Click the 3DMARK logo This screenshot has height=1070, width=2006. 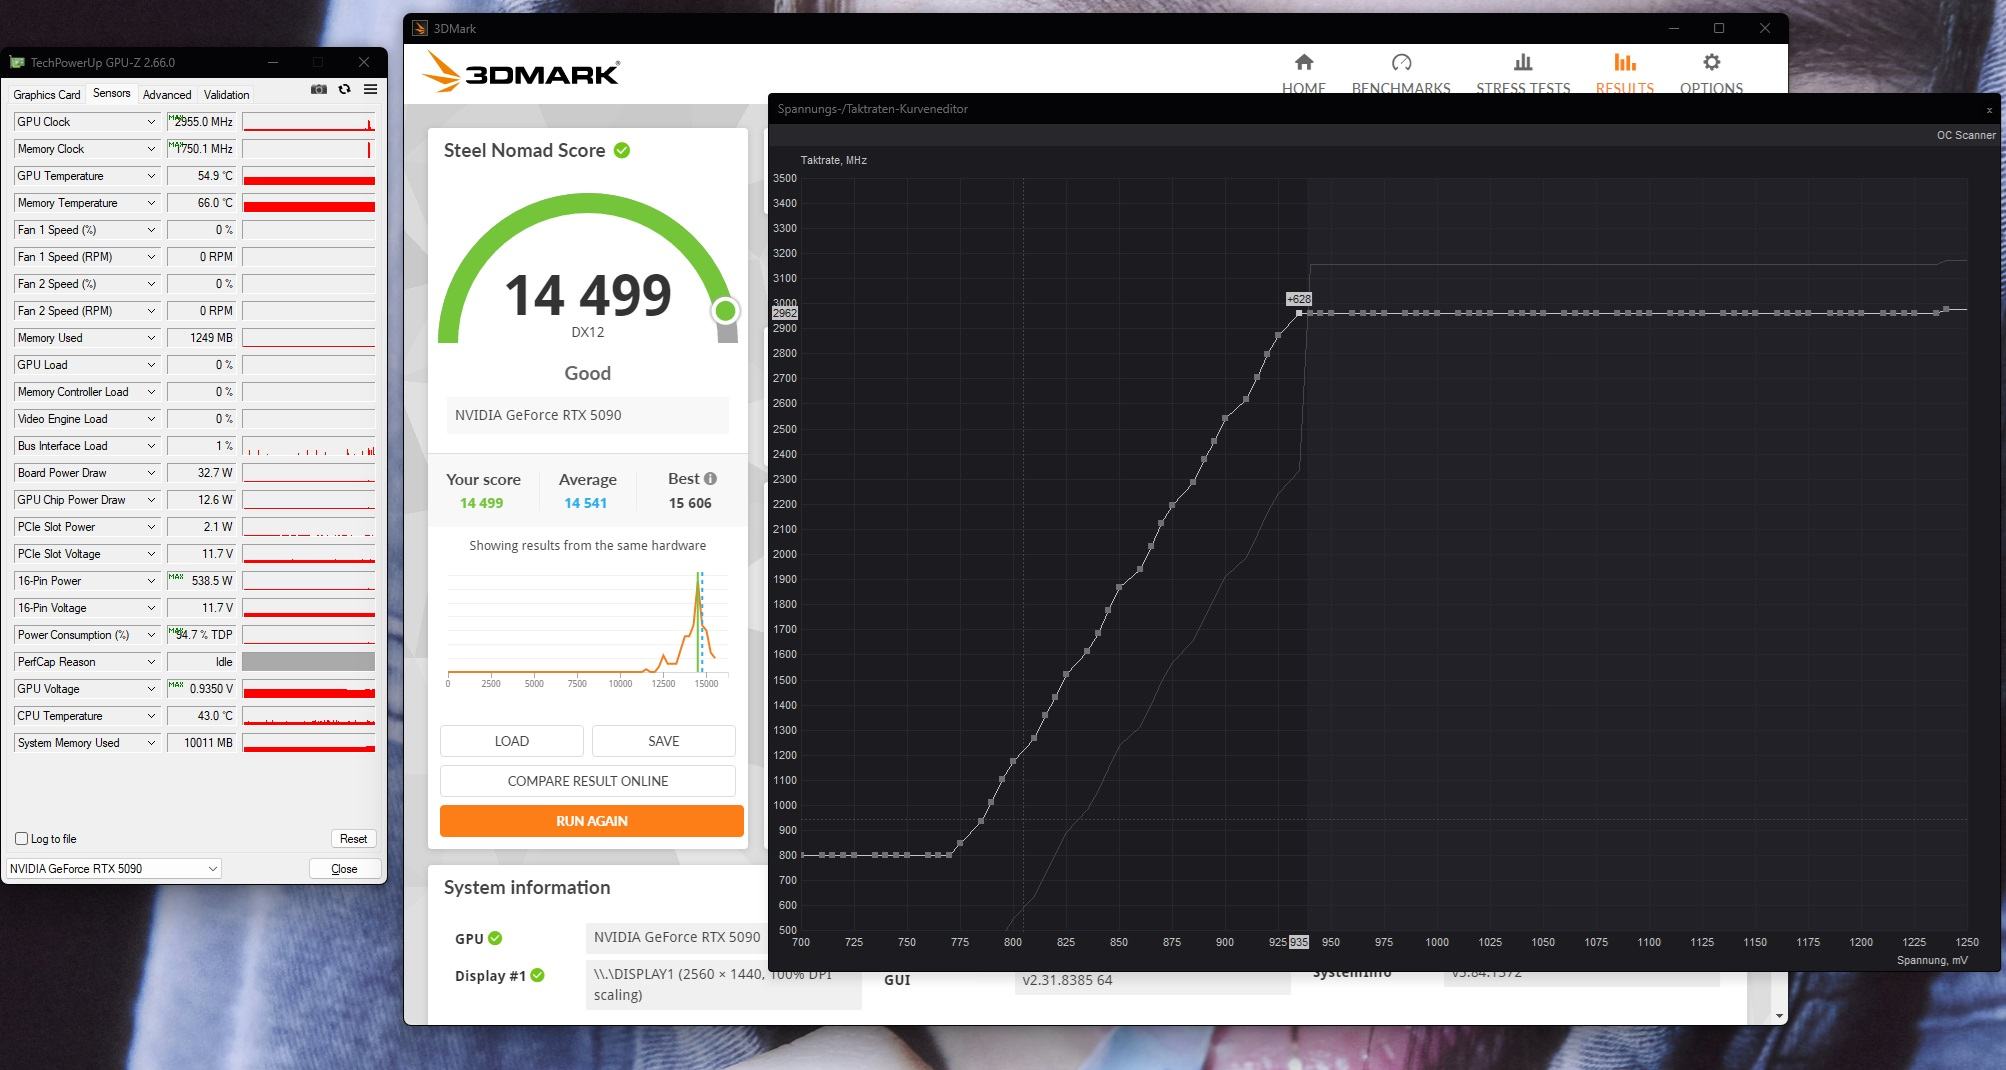click(521, 73)
